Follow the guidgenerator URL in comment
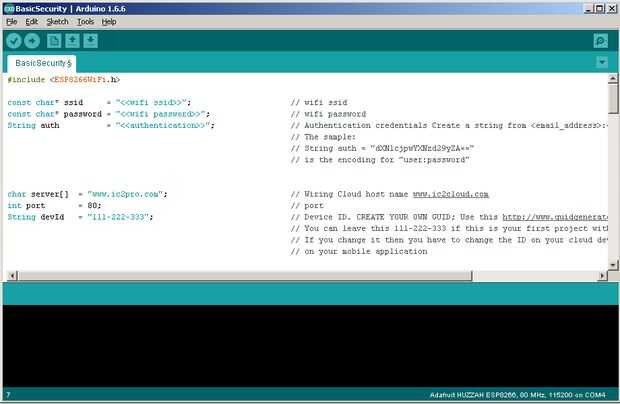Image resolution: width=620 pixels, height=404 pixels. pyautogui.click(x=555, y=217)
